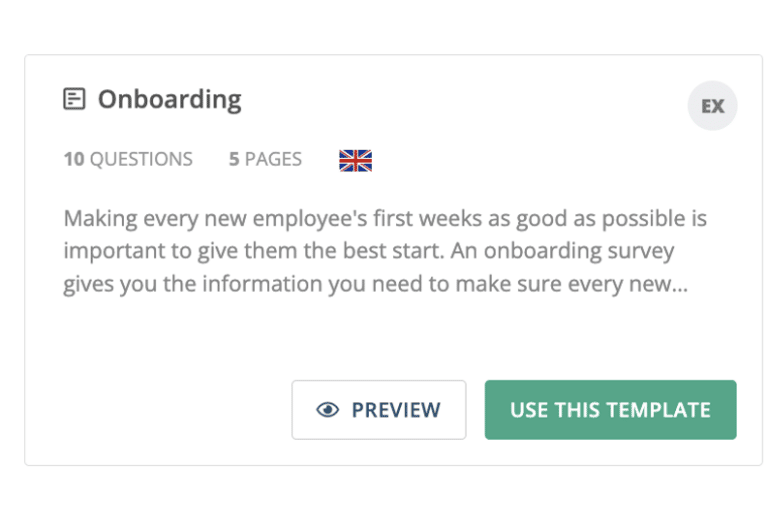
Task: Click the words 'onboarding survey' in the description
Action: tap(579, 251)
